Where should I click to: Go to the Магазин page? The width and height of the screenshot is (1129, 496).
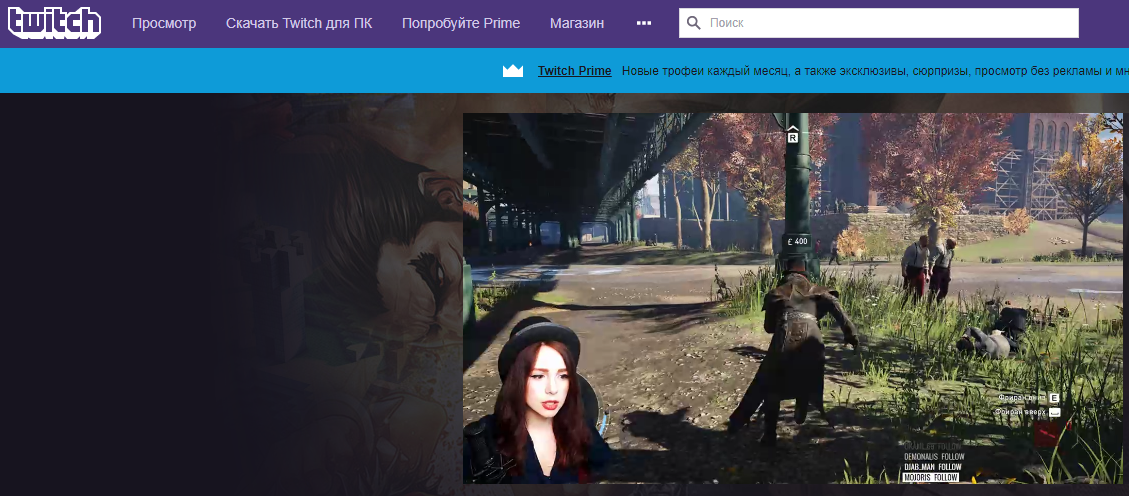coord(577,23)
